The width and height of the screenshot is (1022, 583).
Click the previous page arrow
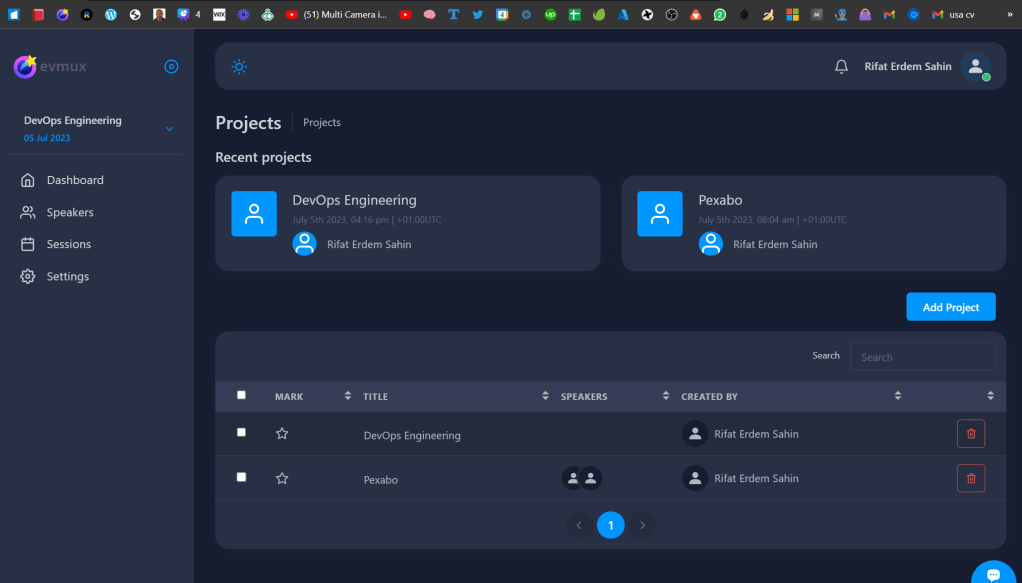coord(579,525)
